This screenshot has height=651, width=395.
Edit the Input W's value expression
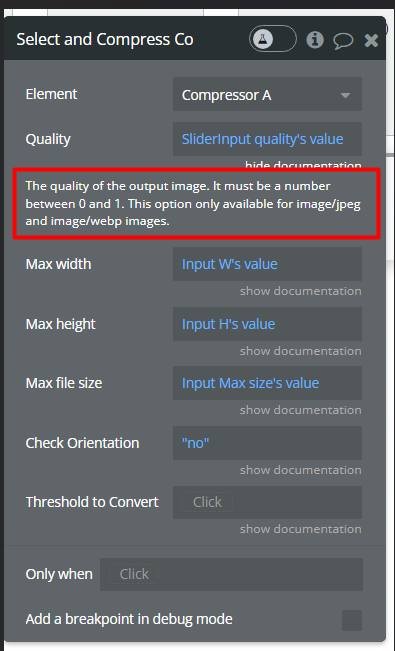click(267, 264)
